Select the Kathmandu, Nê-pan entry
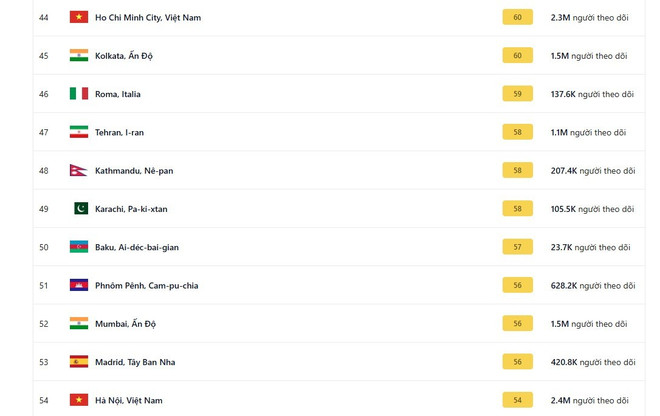The width and height of the screenshot is (660, 416). 134,171
